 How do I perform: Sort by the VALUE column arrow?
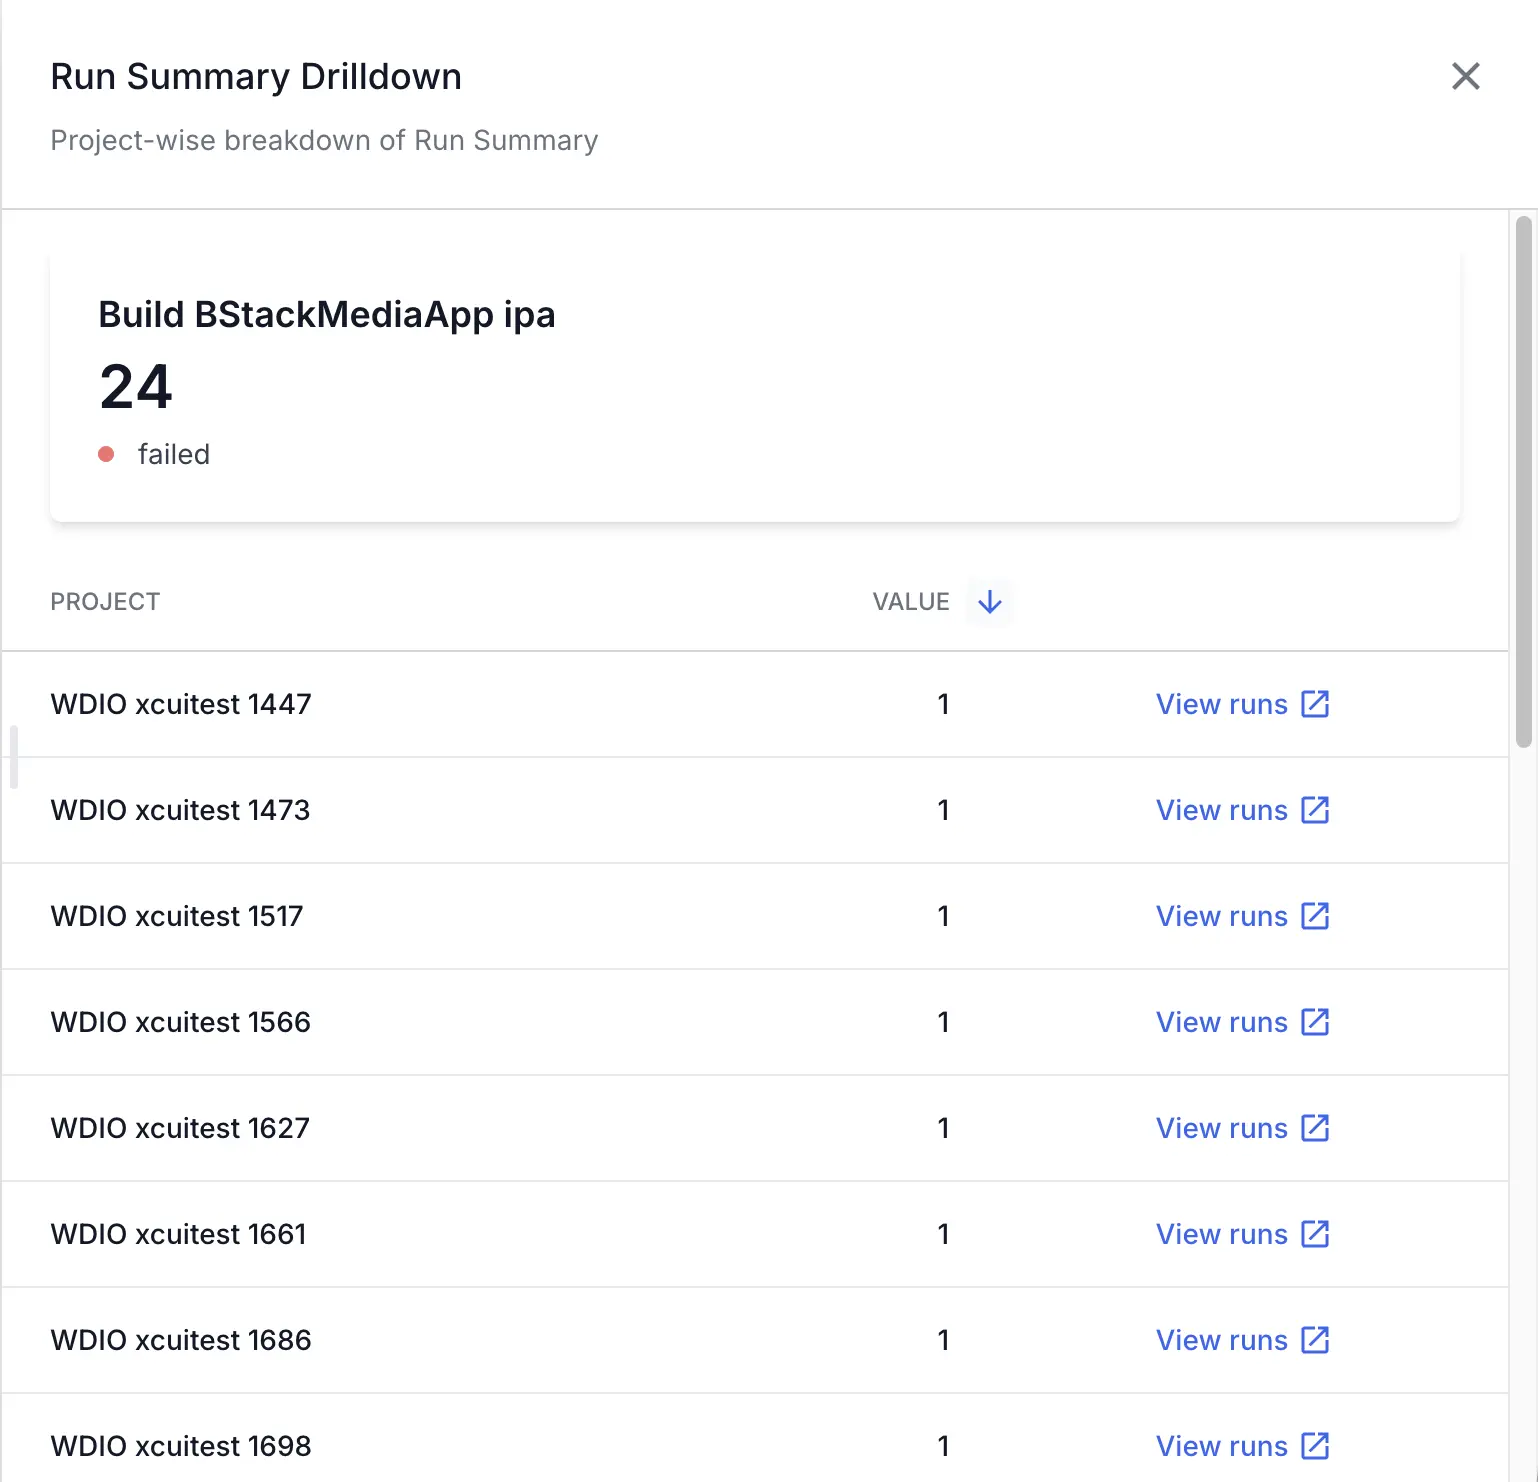coord(989,602)
